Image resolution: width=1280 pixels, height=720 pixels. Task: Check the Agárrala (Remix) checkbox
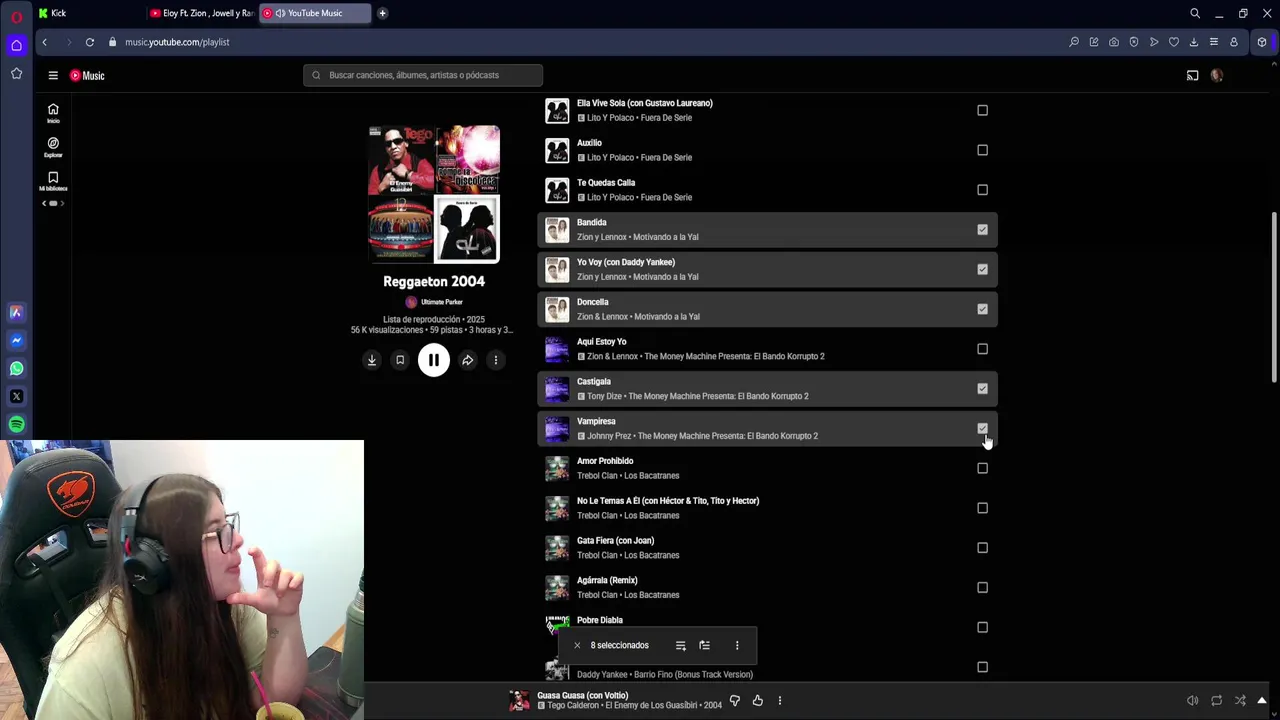(x=982, y=588)
